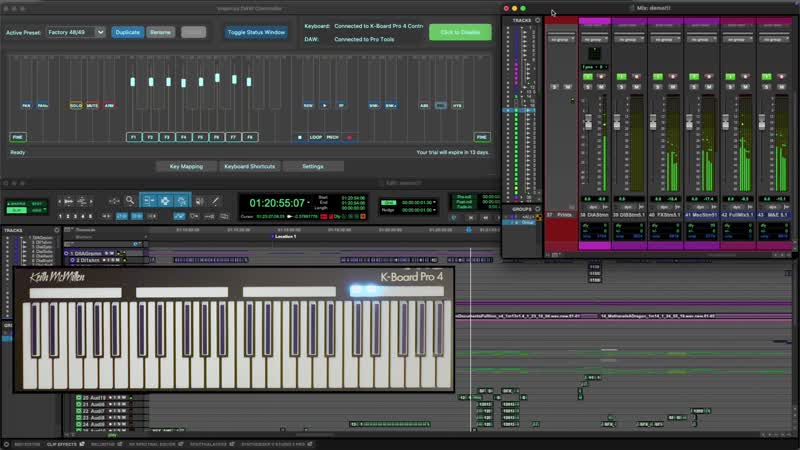The image size is (800, 450).
Task: Click the REW key label in controller
Action: pos(308,106)
